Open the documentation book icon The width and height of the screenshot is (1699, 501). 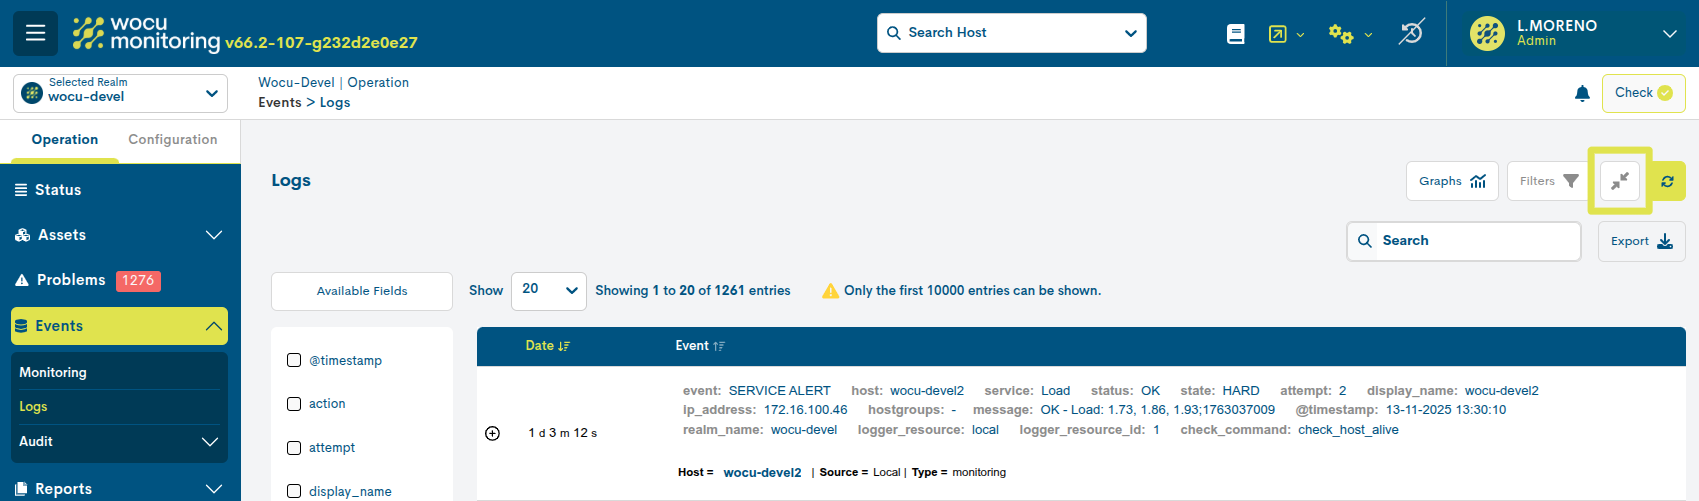(1236, 34)
